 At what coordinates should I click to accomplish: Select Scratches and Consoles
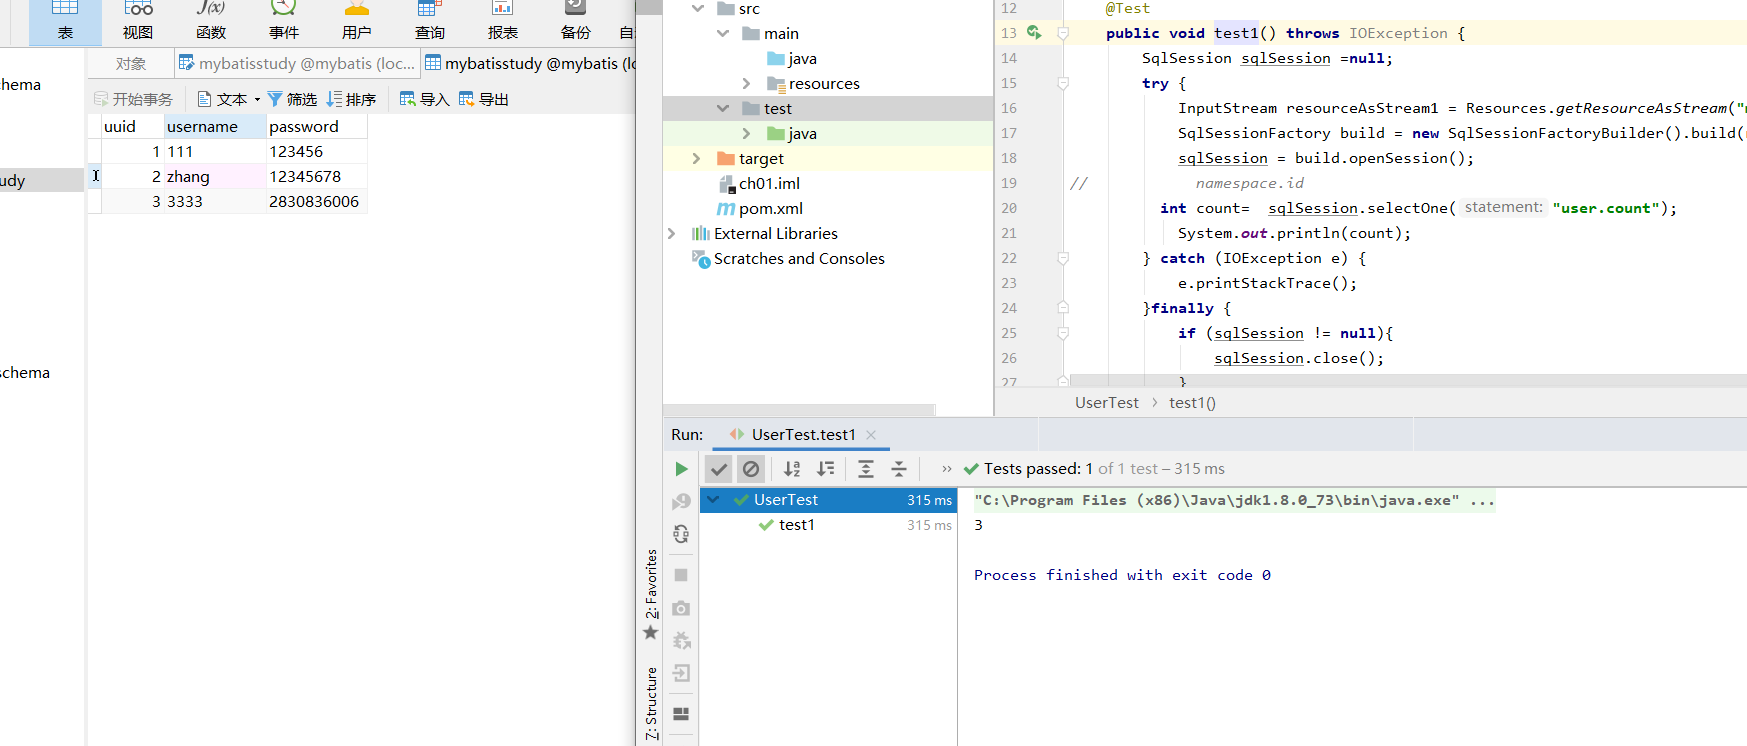tap(788, 258)
